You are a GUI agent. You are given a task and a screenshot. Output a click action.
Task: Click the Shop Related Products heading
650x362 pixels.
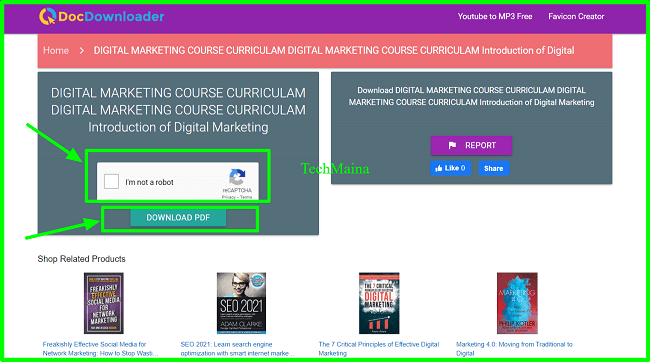(x=81, y=259)
